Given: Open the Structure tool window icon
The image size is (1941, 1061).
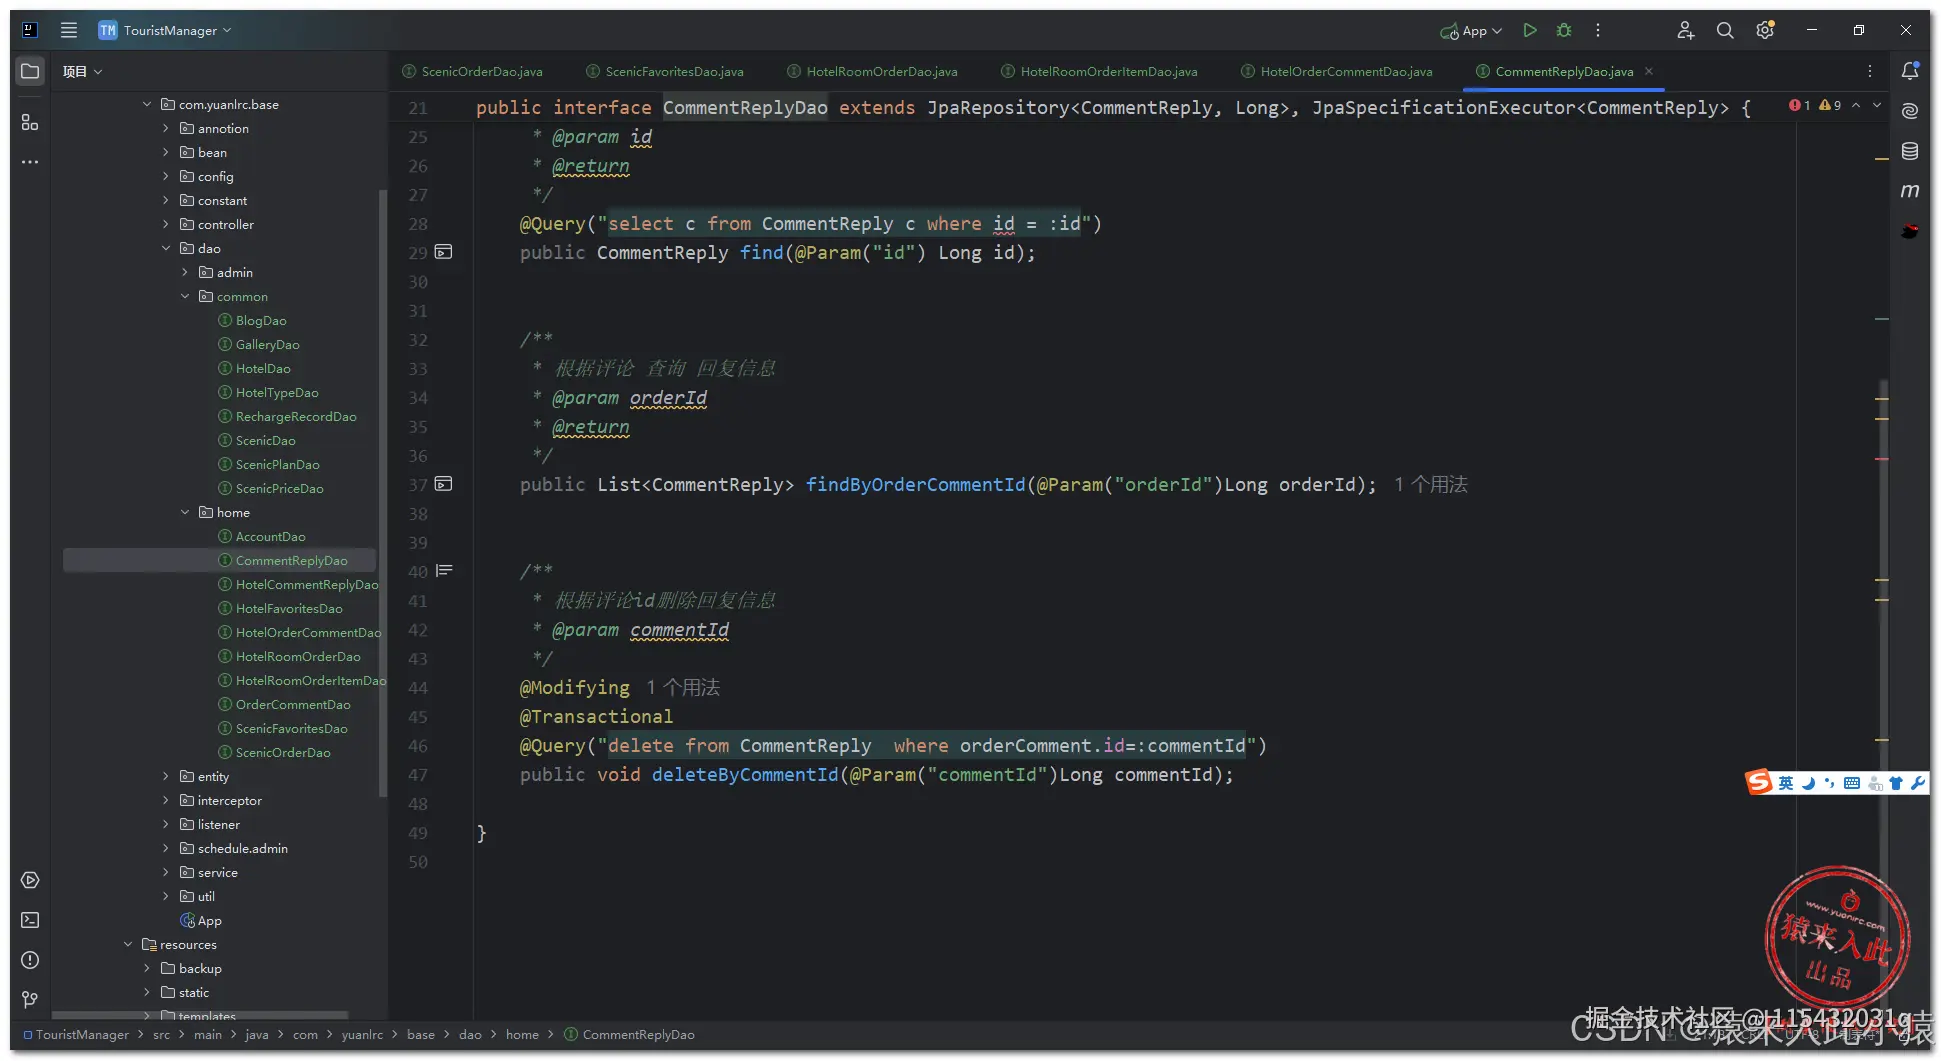Looking at the screenshot, I should pyautogui.click(x=30, y=122).
